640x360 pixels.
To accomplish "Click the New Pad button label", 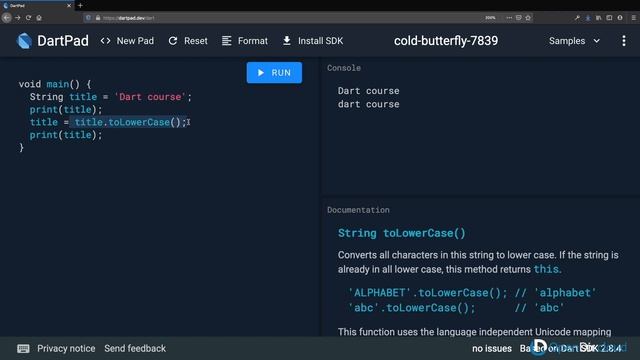I will click(135, 41).
